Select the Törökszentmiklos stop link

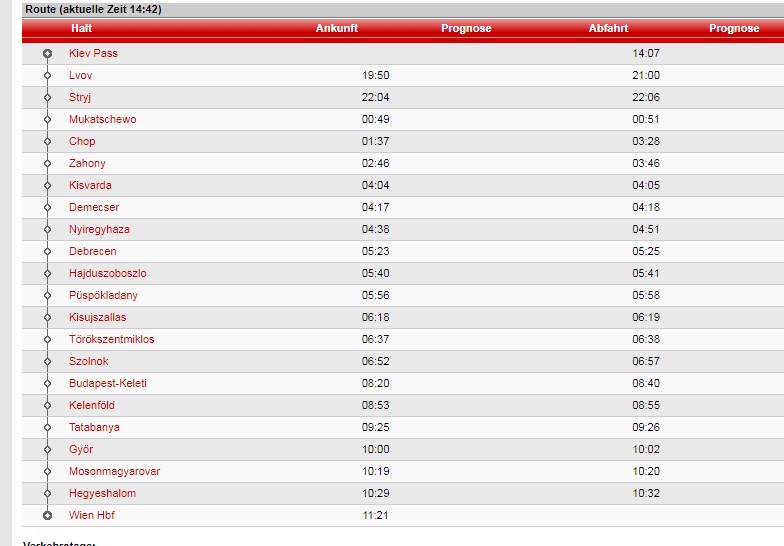tap(111, 339)
